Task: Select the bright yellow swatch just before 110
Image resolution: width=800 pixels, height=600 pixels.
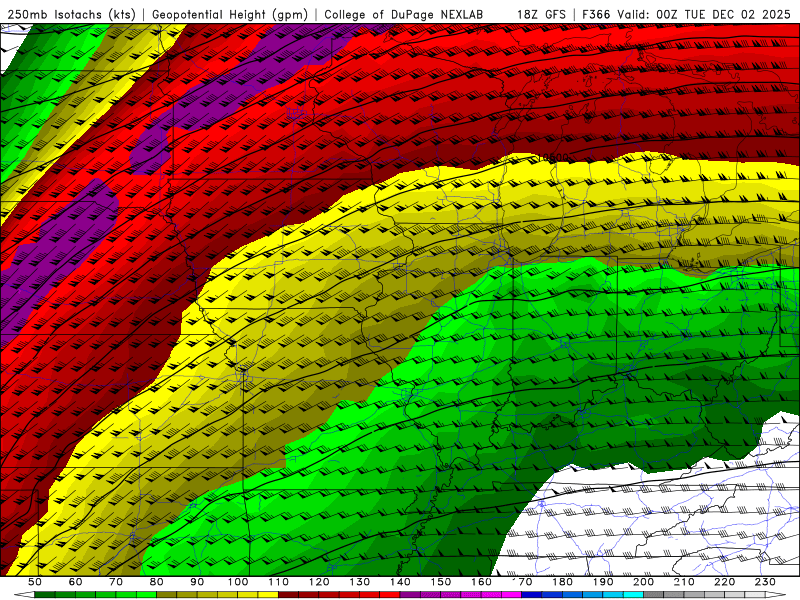Action: tap(268, 595)
